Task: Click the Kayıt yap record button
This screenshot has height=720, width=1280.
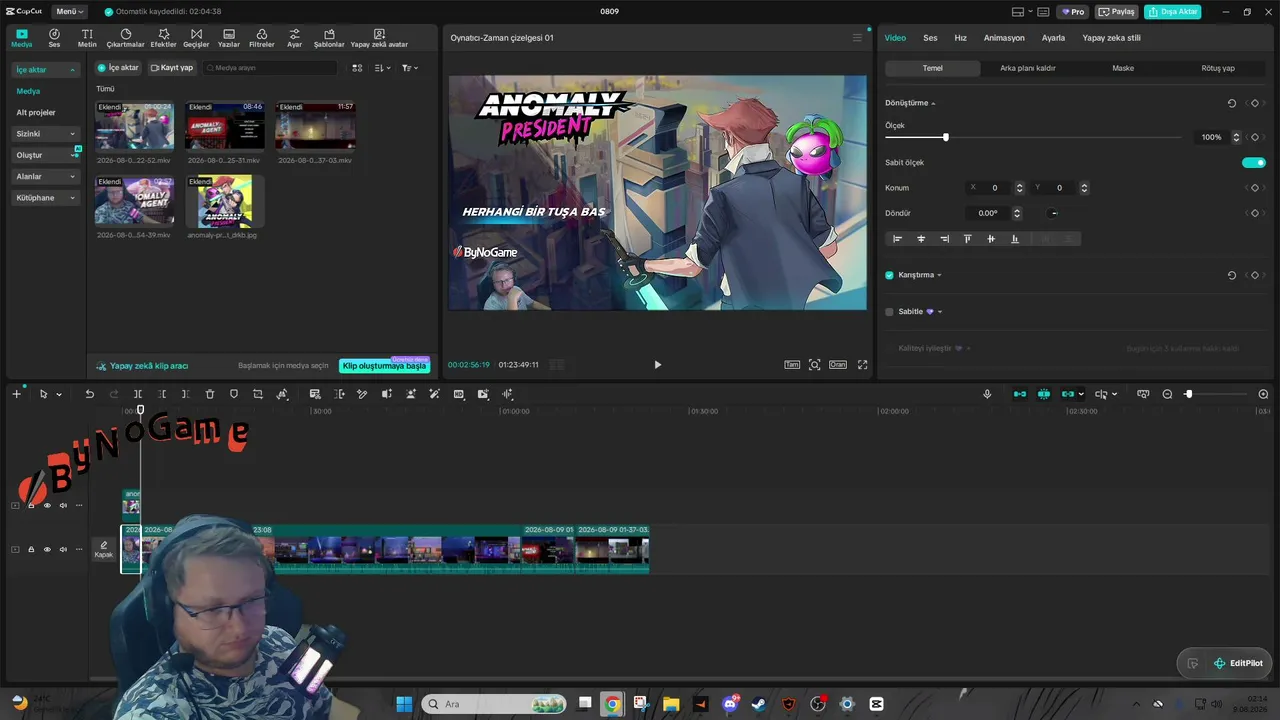Action: click(172, 68)
